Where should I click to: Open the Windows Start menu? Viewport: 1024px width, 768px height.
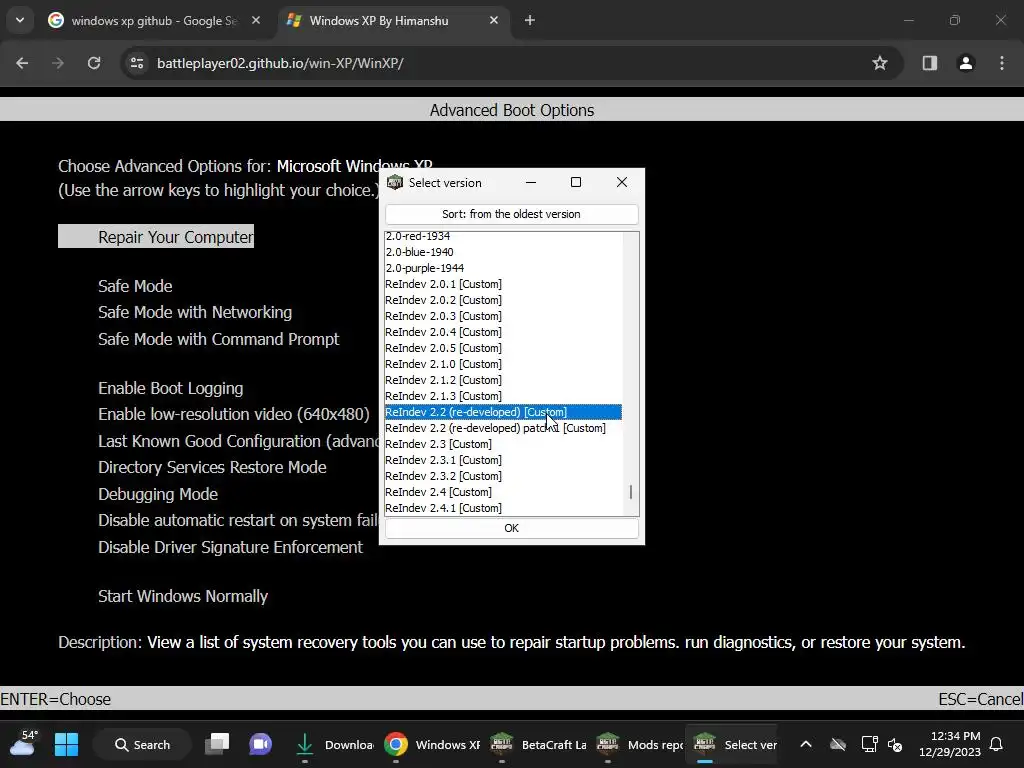pos(66,744)
